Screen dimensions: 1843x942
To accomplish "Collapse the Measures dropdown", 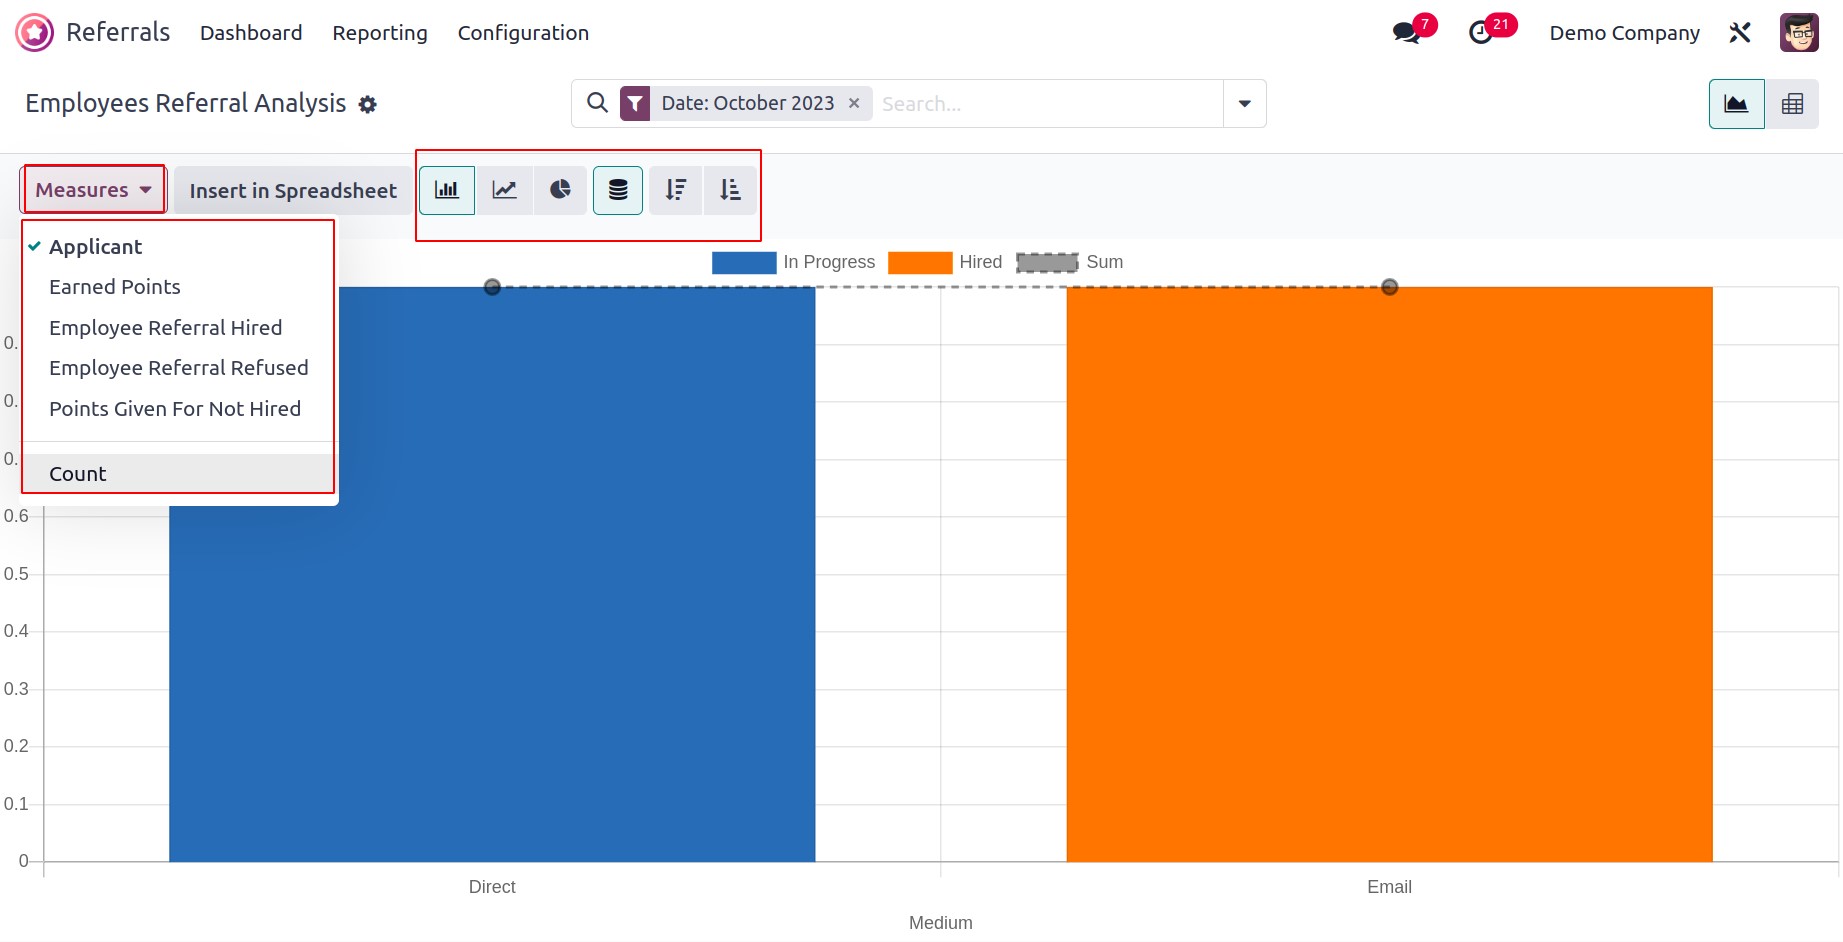I will point(94,190).
